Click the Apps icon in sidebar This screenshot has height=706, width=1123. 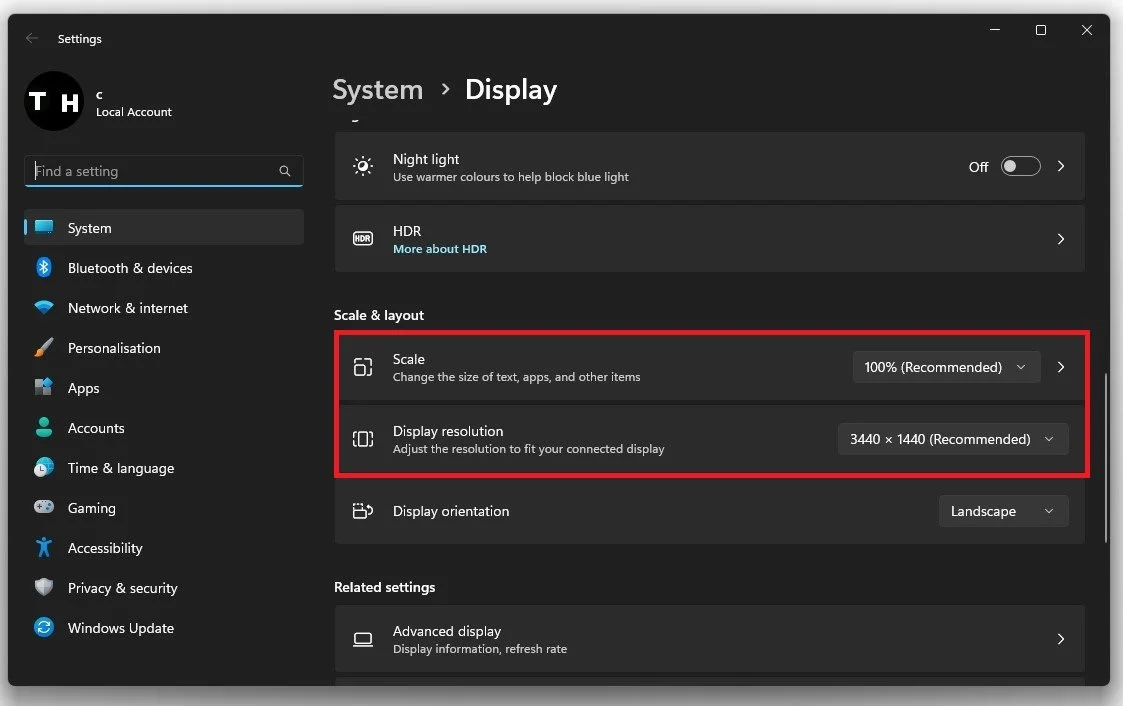44,387
